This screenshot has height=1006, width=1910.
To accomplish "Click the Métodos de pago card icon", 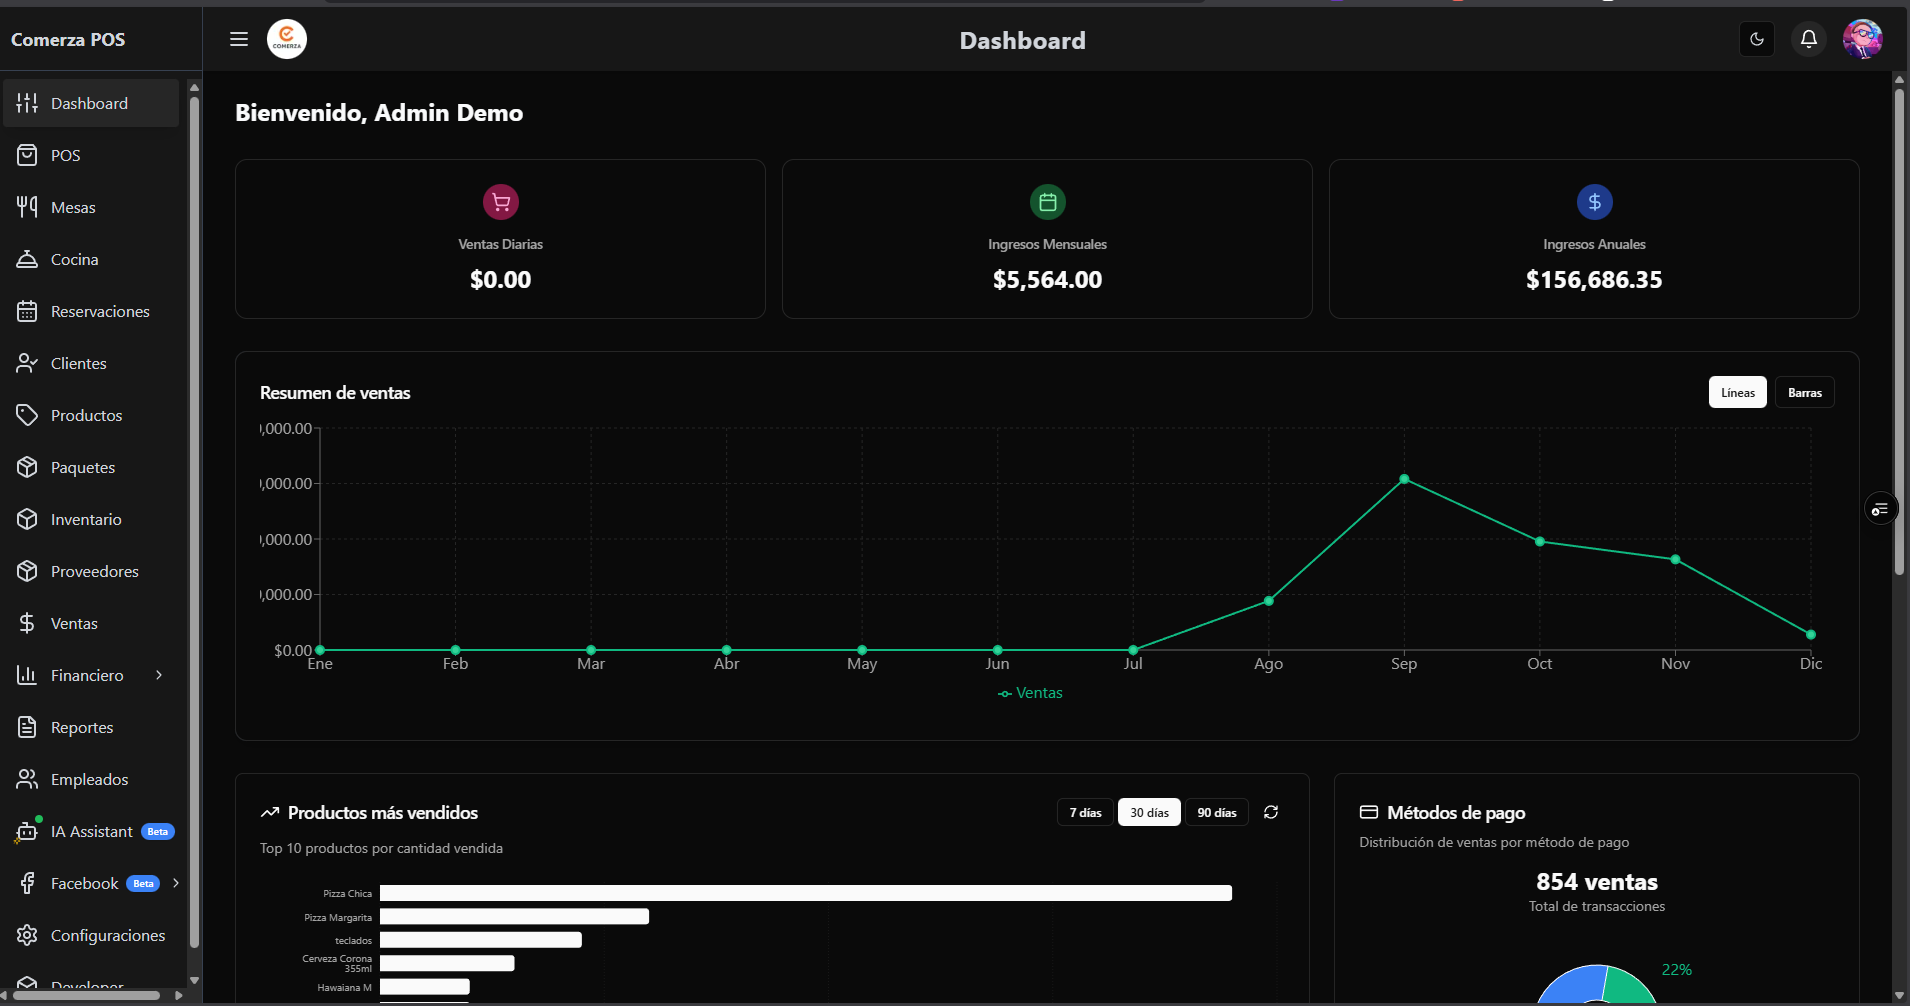I will pos(1369,812).
